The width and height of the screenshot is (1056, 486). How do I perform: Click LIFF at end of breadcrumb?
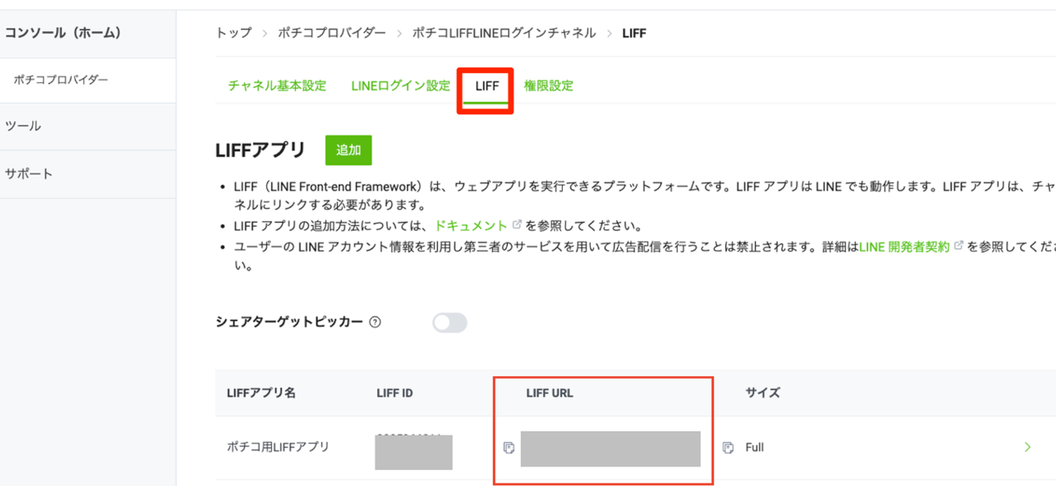click(x=634, y=32)
